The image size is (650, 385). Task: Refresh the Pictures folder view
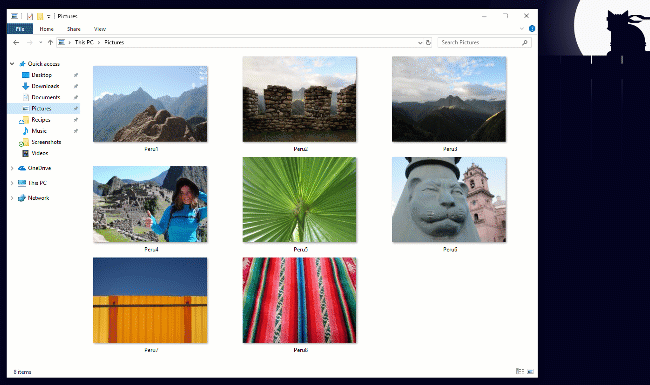(428, 42)
